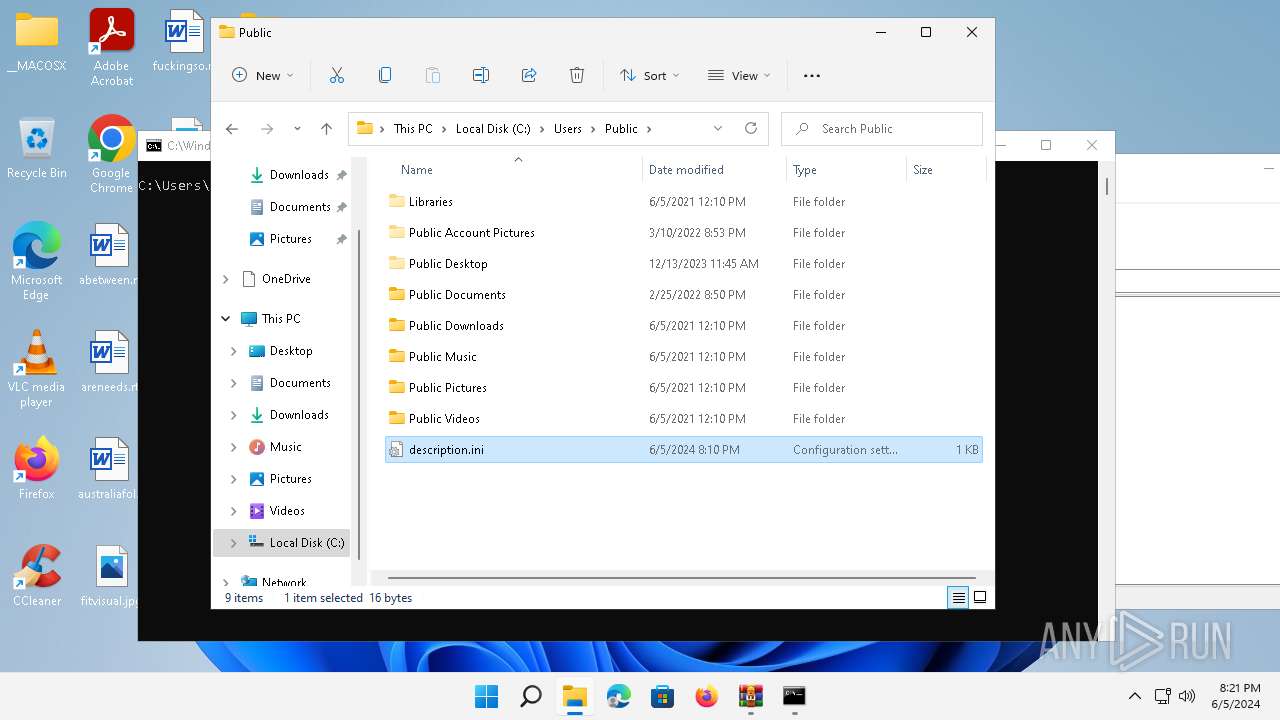Click This PC breadcrumb segment
This screenshot has width=1280, height=720.
click(x=413, y=129)
